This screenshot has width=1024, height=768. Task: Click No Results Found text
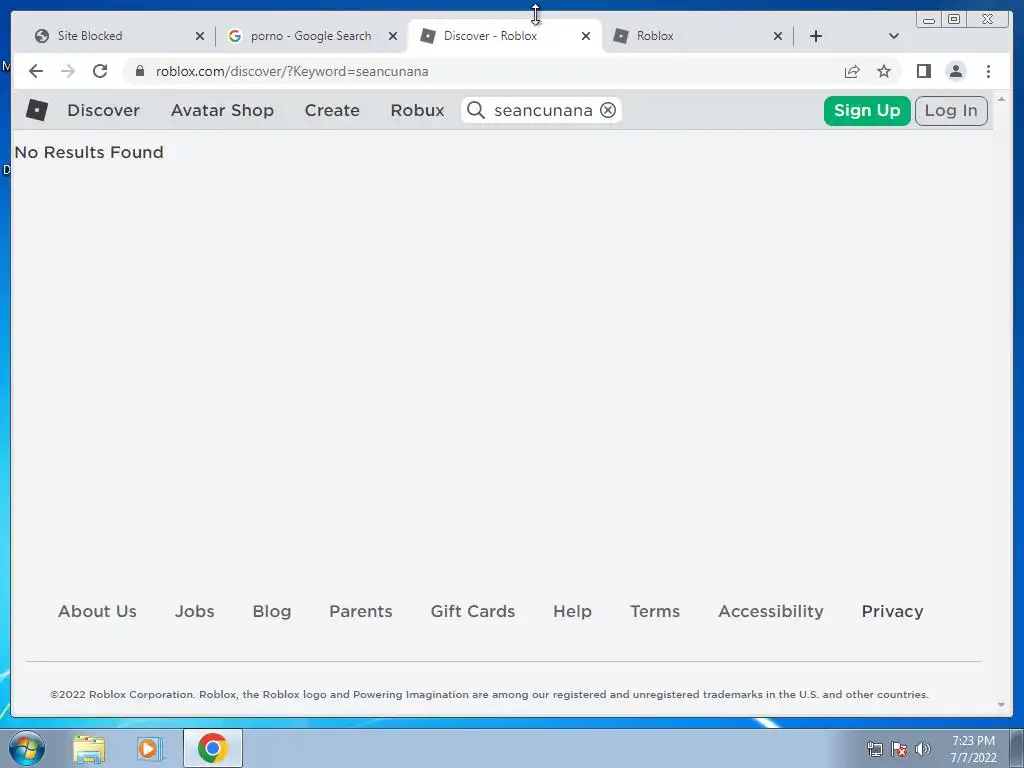pos(89,152)
